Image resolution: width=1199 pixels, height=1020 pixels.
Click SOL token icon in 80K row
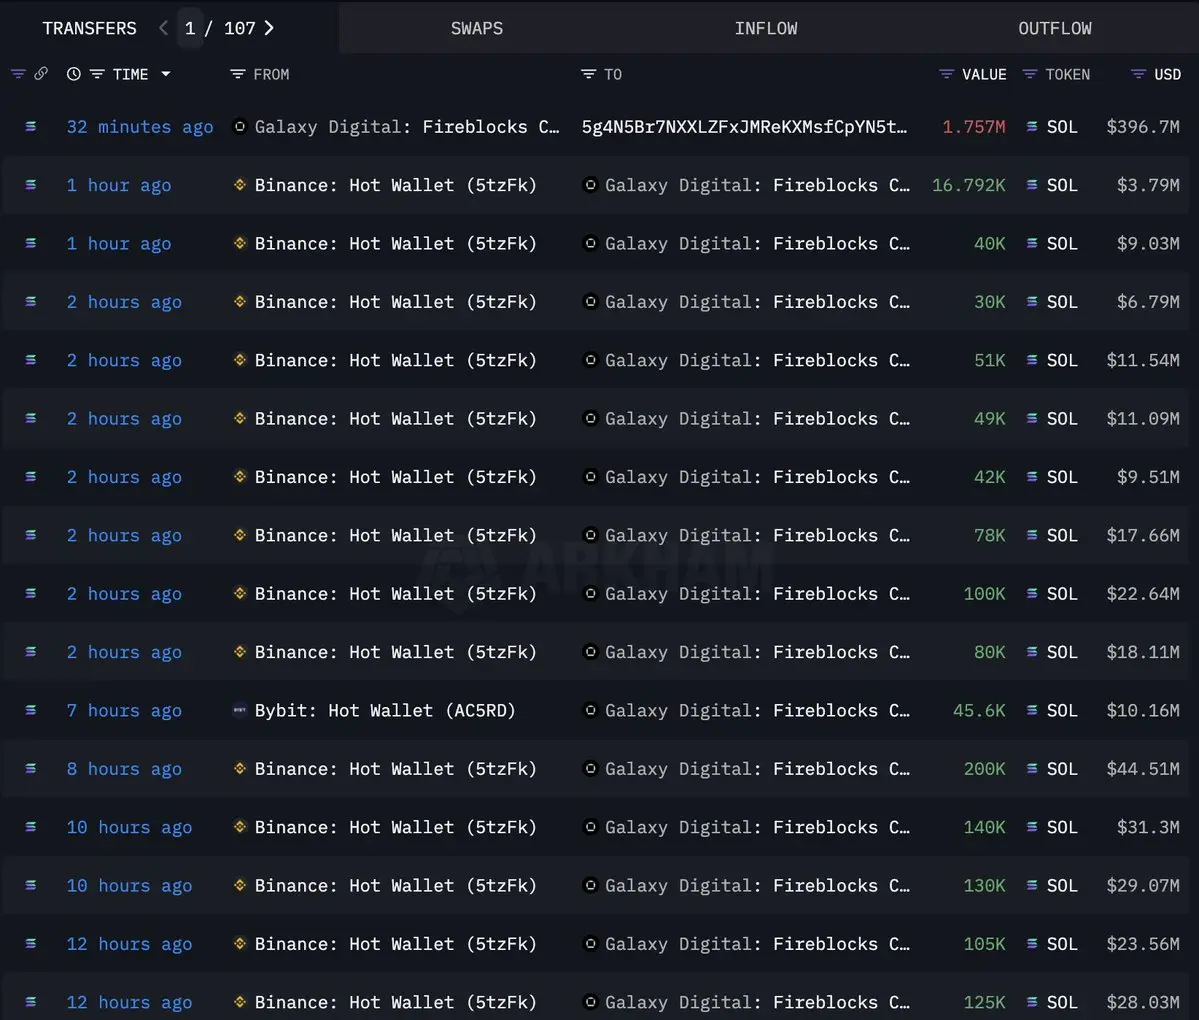1032,651
